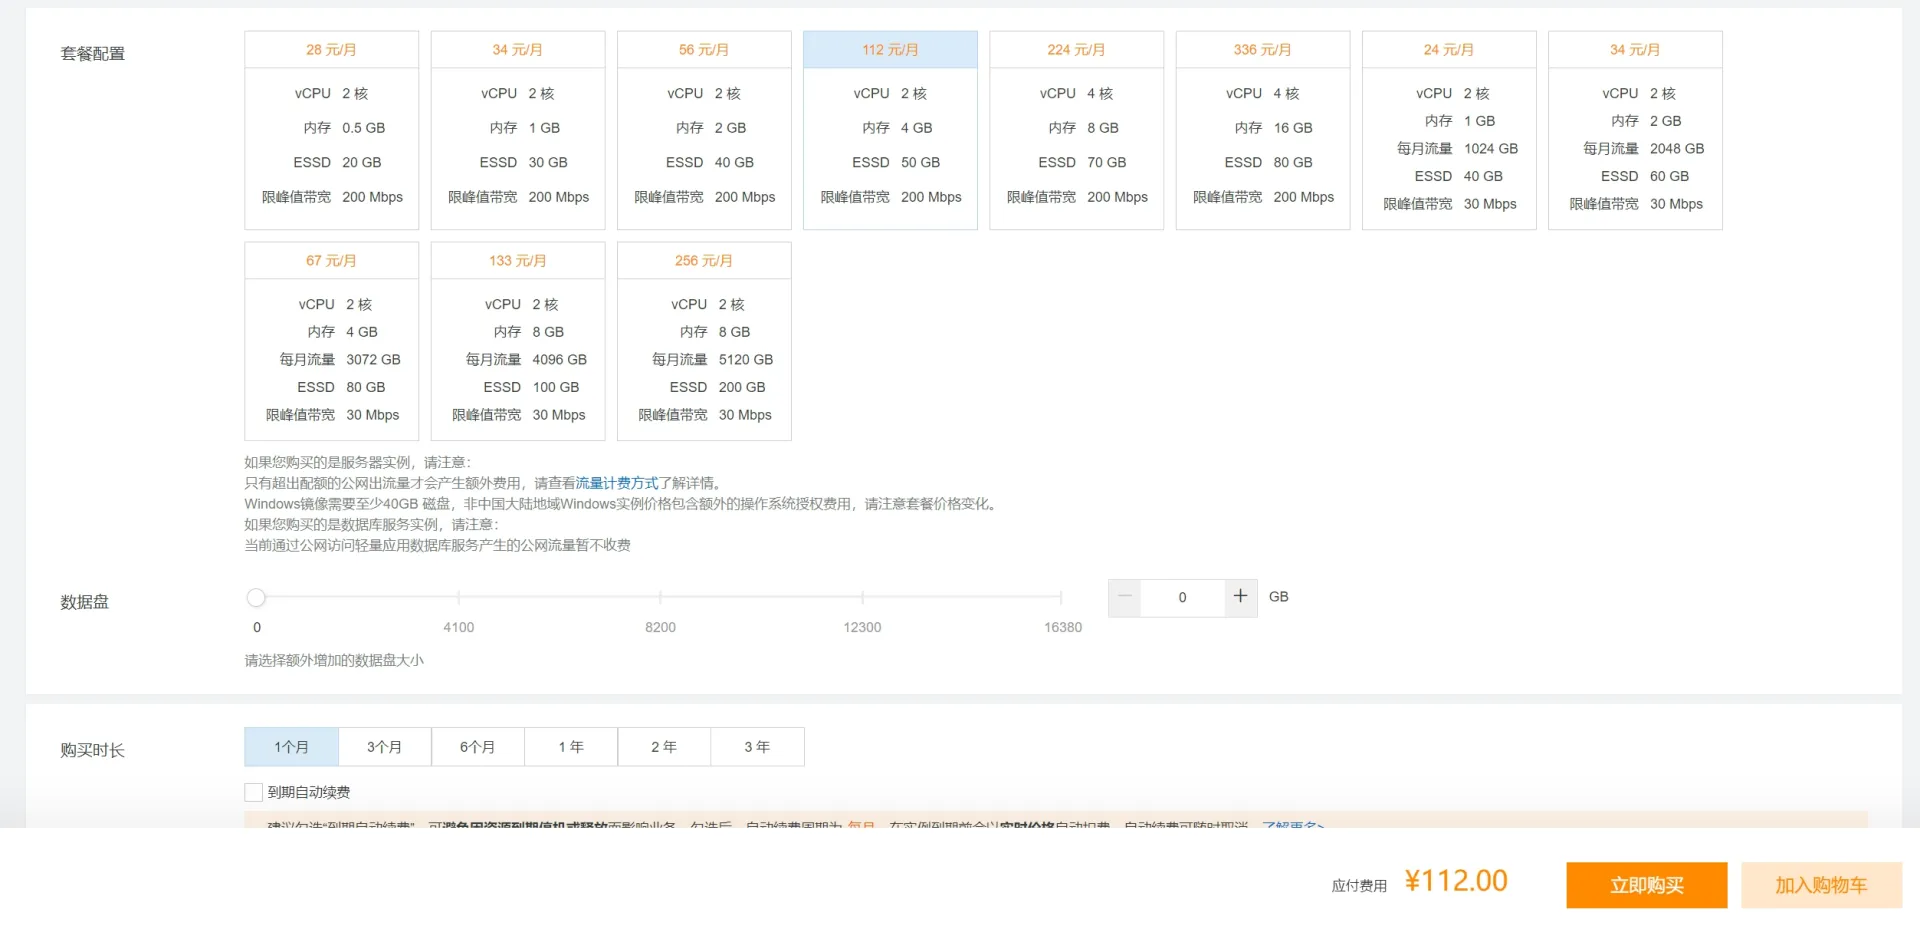Click inside the GB data disk input field
This screenshot has height=939, width=1920.
1182,597
